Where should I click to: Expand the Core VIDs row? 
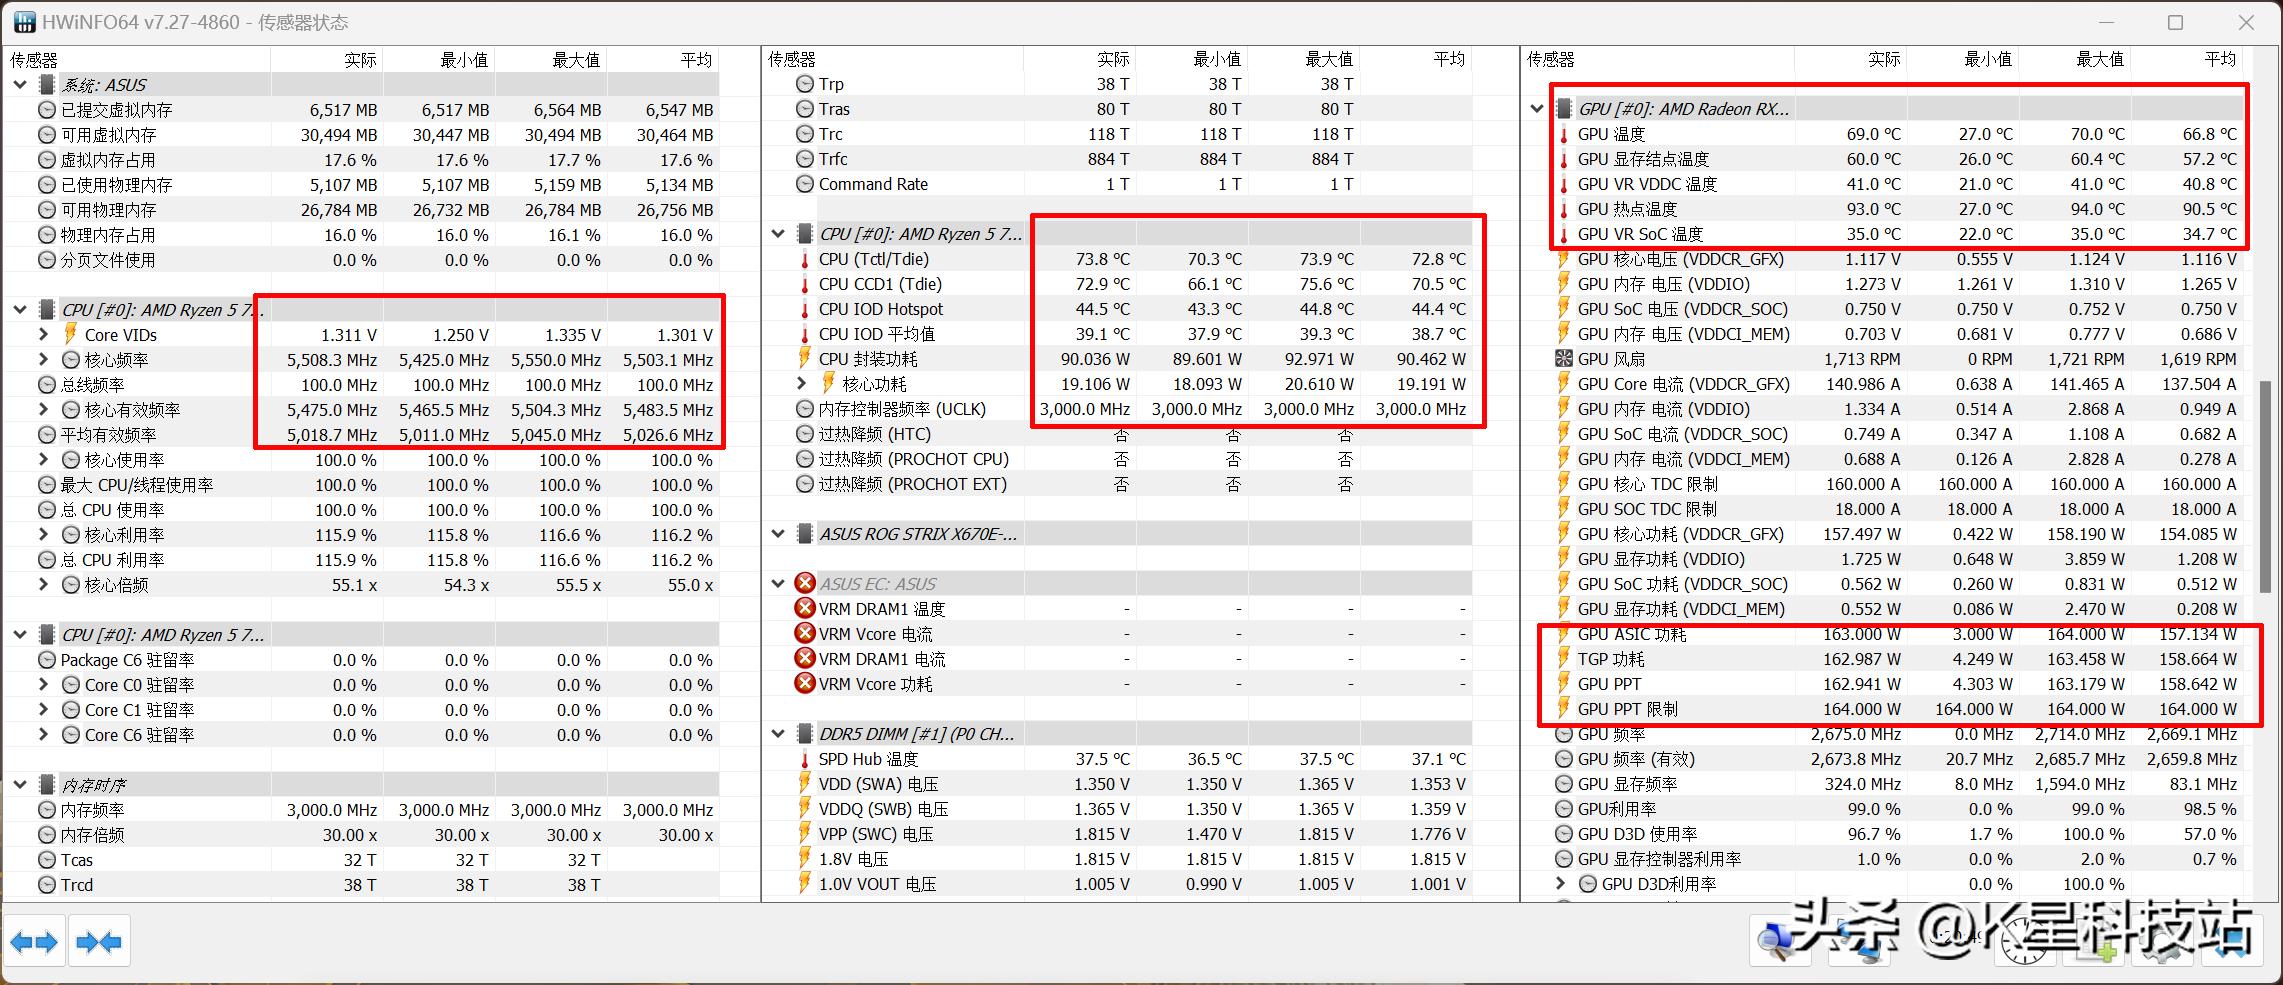tap(43, 334)
